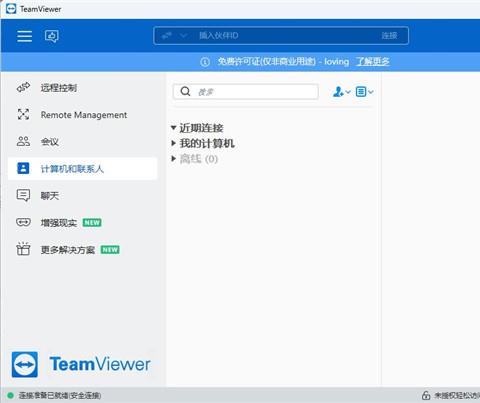
Task: Collapse the 近期连接 group
Action: pyautogui.click(x=173, y=128)
